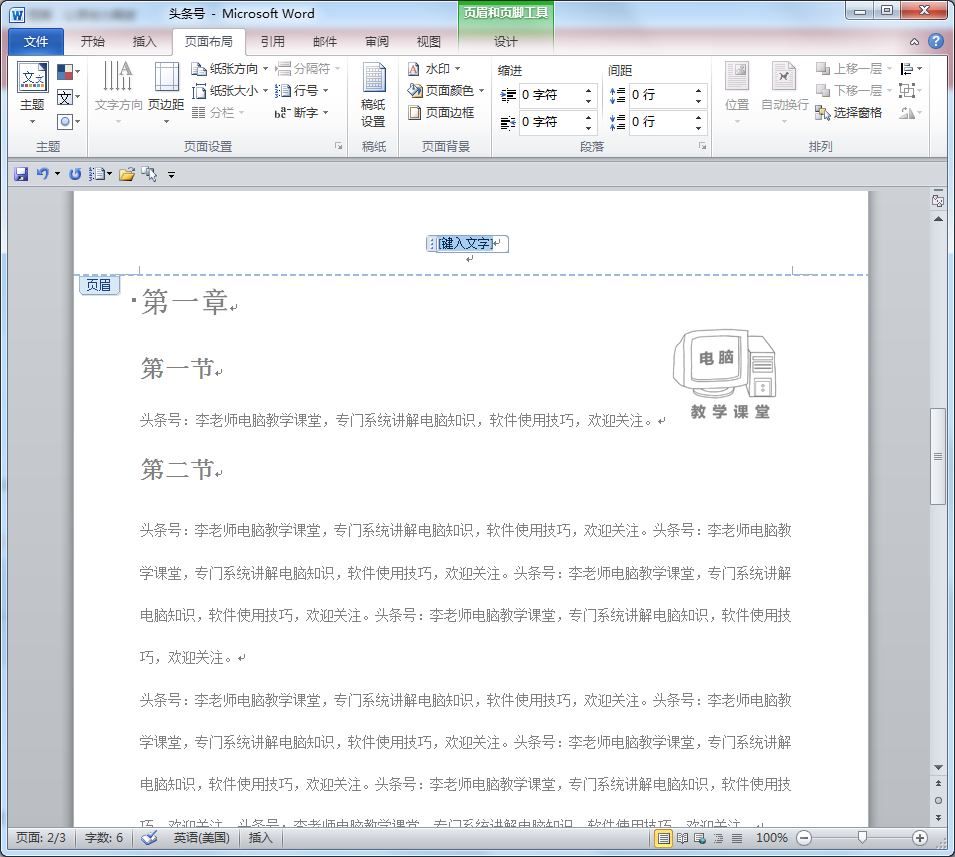Increase the left indent with the up stepper

pos(588,90)
